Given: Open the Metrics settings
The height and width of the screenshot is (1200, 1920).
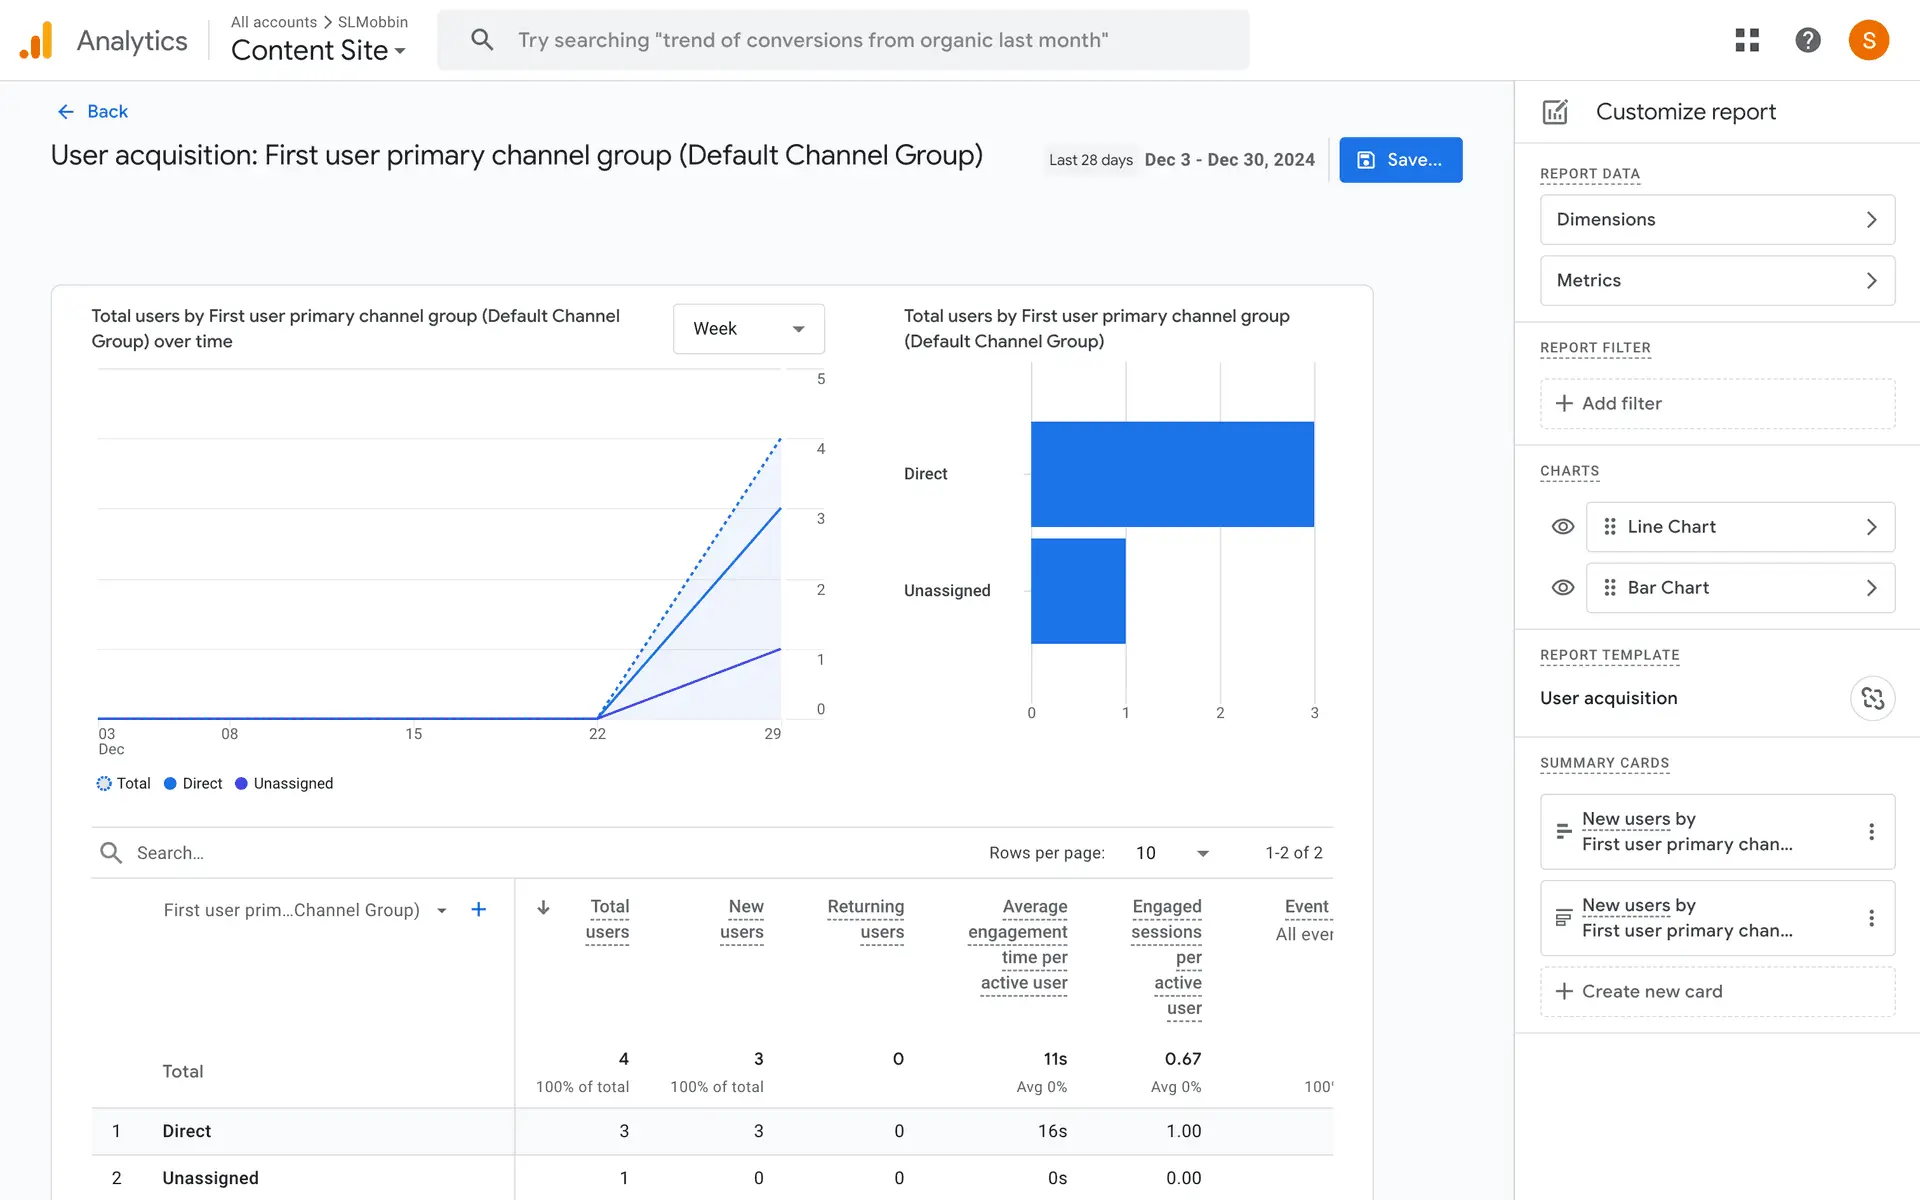Looking at the screenshot, I should (1717, 281).
